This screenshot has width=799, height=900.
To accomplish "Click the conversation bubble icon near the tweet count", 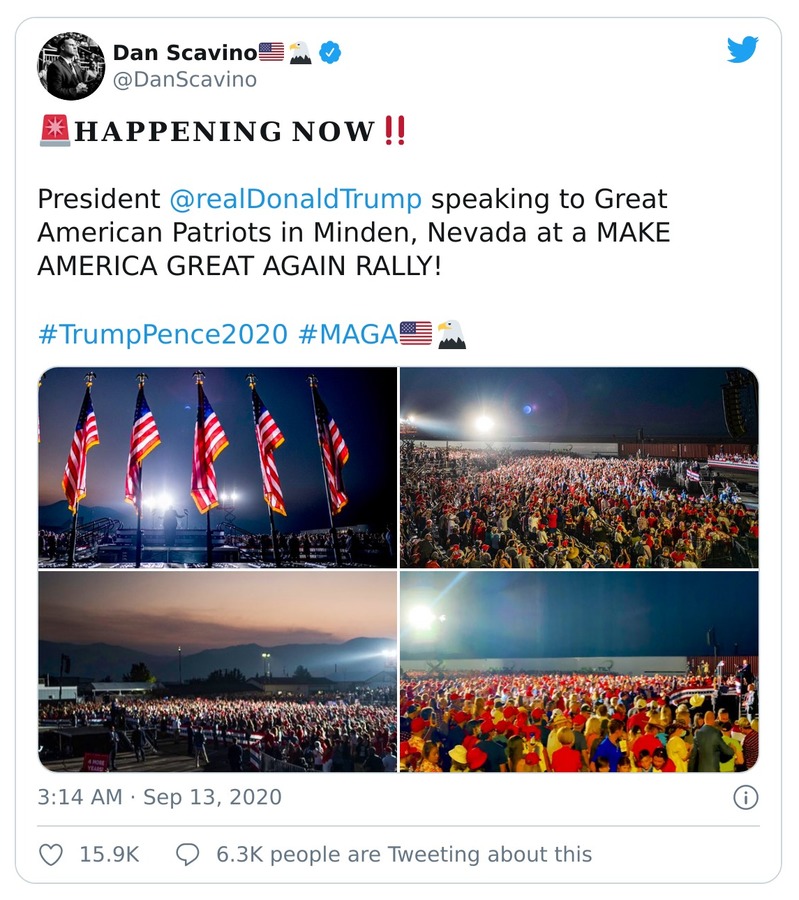I will (187, 853).
